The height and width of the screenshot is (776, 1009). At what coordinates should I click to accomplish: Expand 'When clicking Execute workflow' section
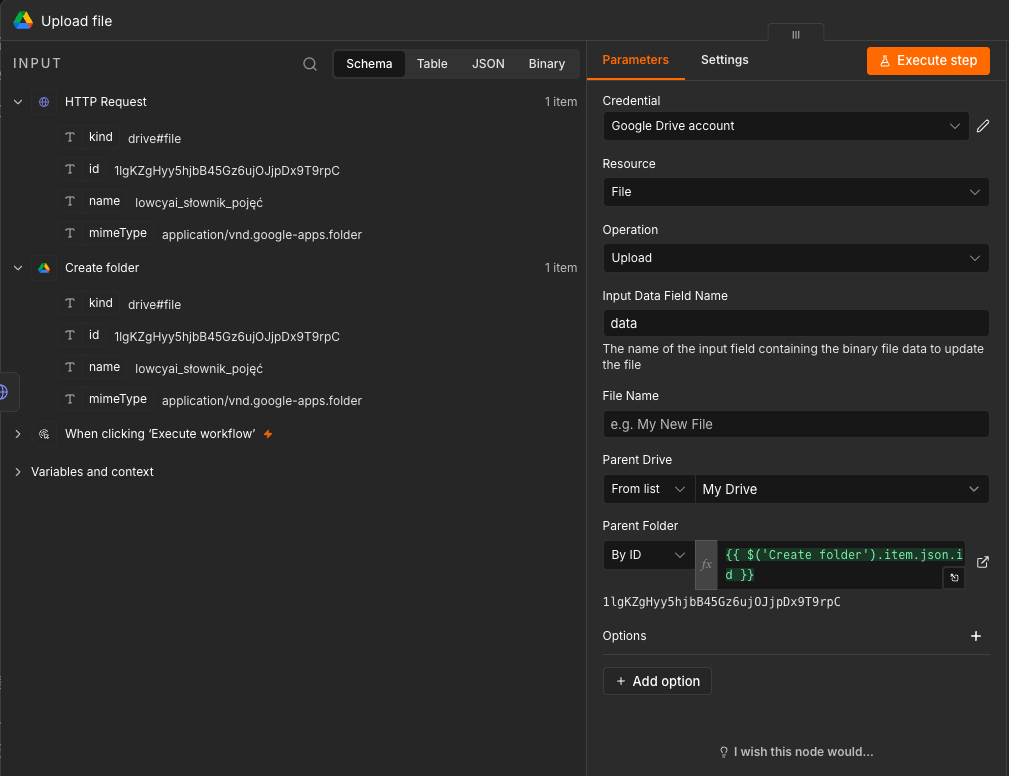tap(18, 434)
